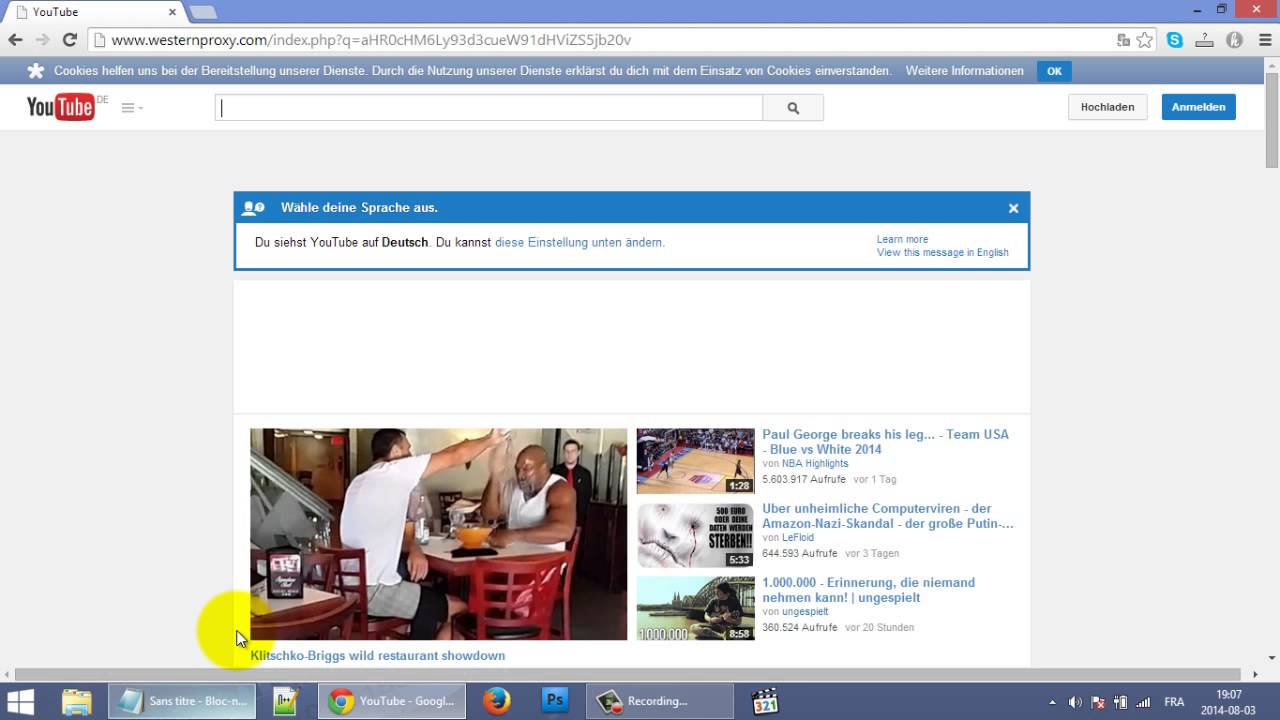
Task: Open the Chrome menu (three bars)
Action: [x=1263, y=40]
